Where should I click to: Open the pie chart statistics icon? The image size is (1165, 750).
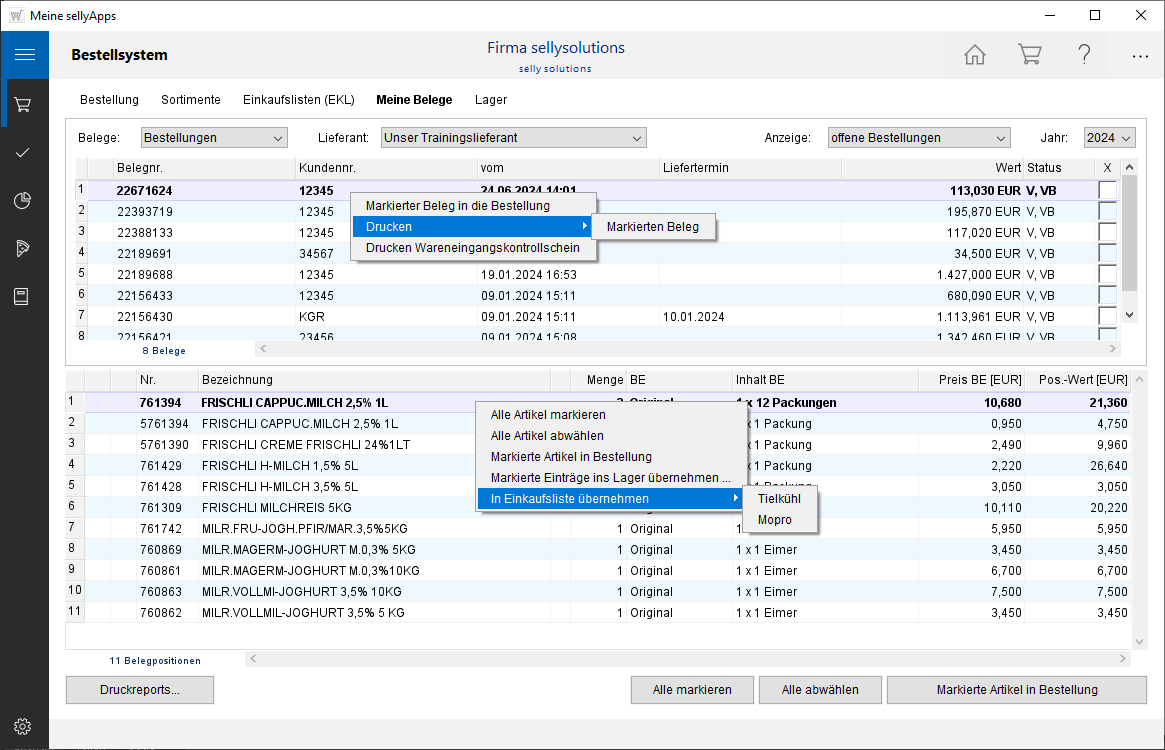click(24, 200)
